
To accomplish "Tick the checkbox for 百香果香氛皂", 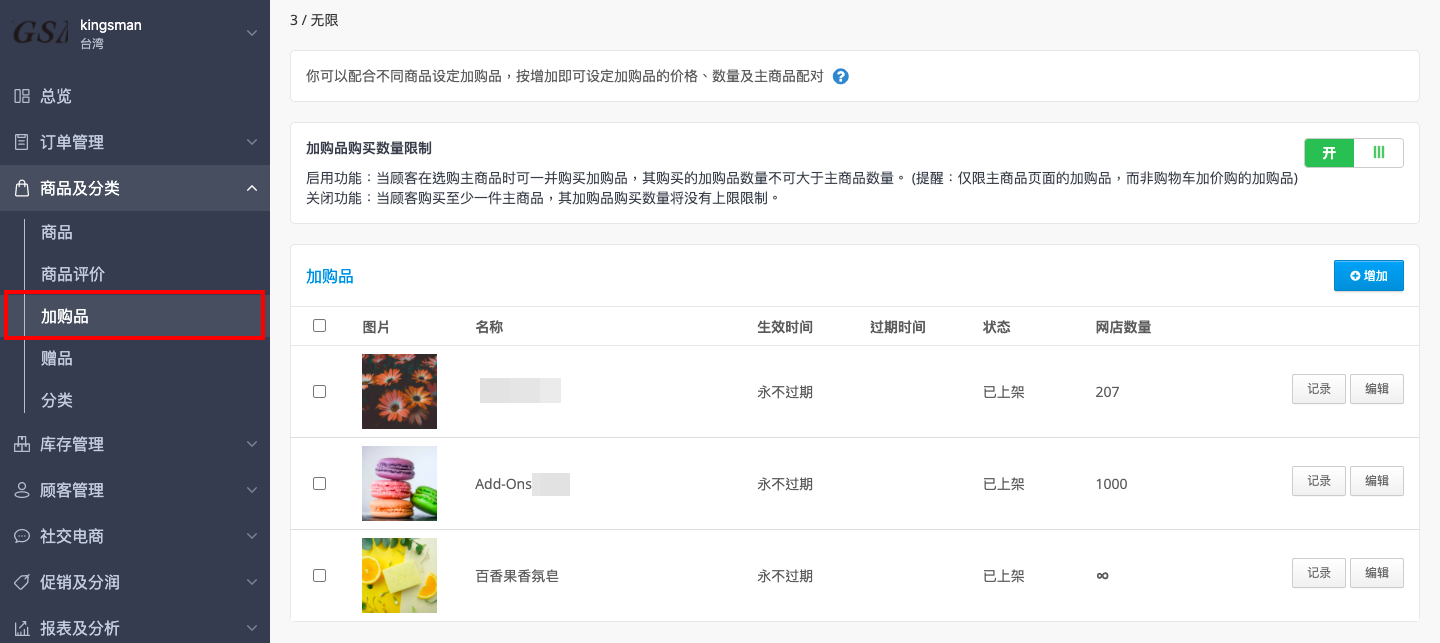I will [319, 575].
